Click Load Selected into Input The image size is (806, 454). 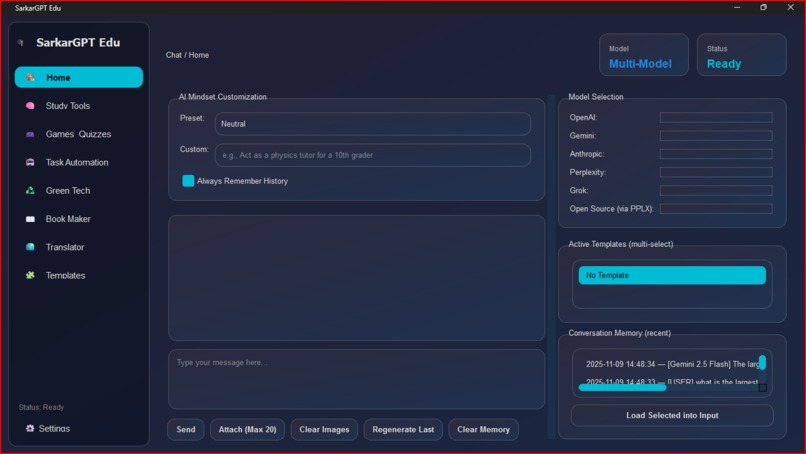point(672,415)
